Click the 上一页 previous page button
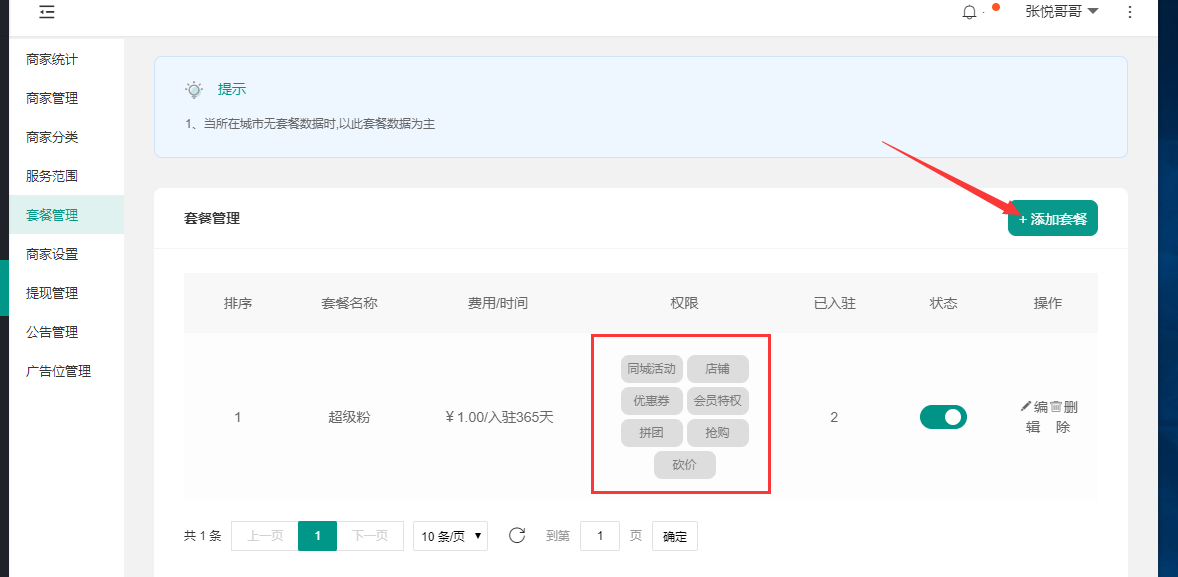Screen dimensions: 1178x577 coord(264,536)
